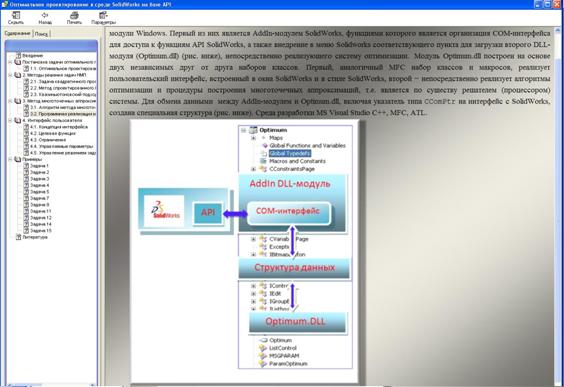Click the book icon of 4. Интерфейс пользователя
This screenshot has height=387, width=564.
pyautogui.click(x=18, y=120)
